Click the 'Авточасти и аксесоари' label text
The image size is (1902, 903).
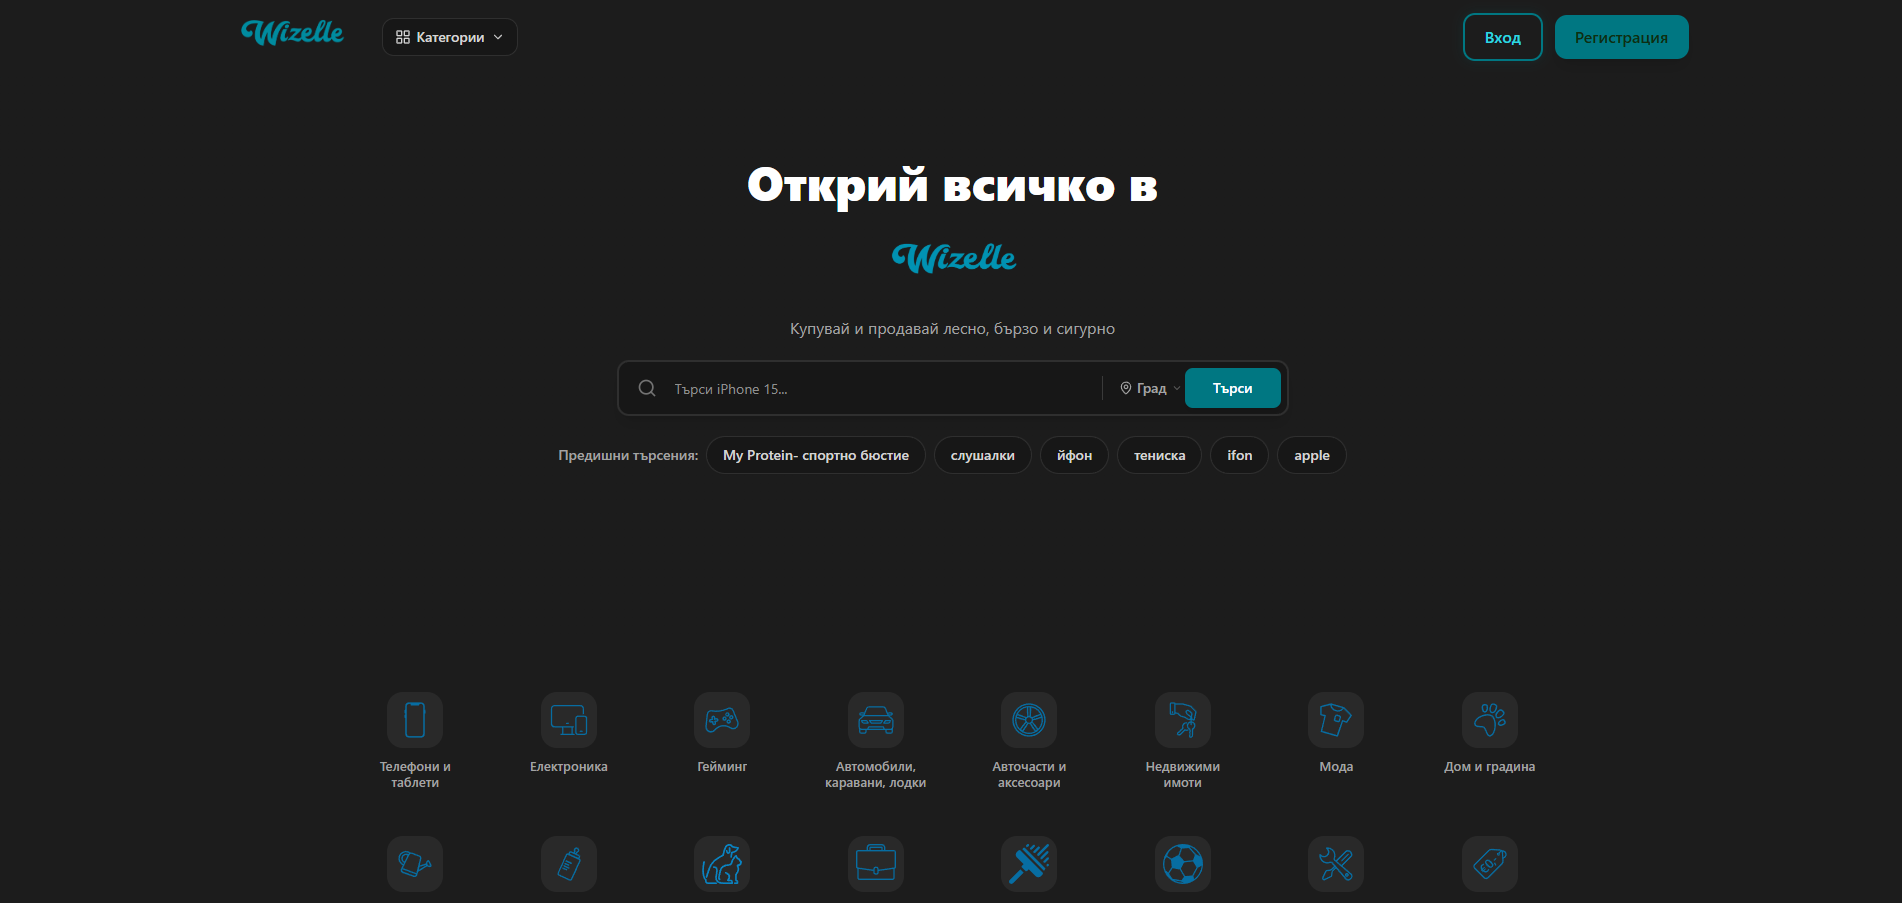pyautogui.click(x=1029, y=775)
